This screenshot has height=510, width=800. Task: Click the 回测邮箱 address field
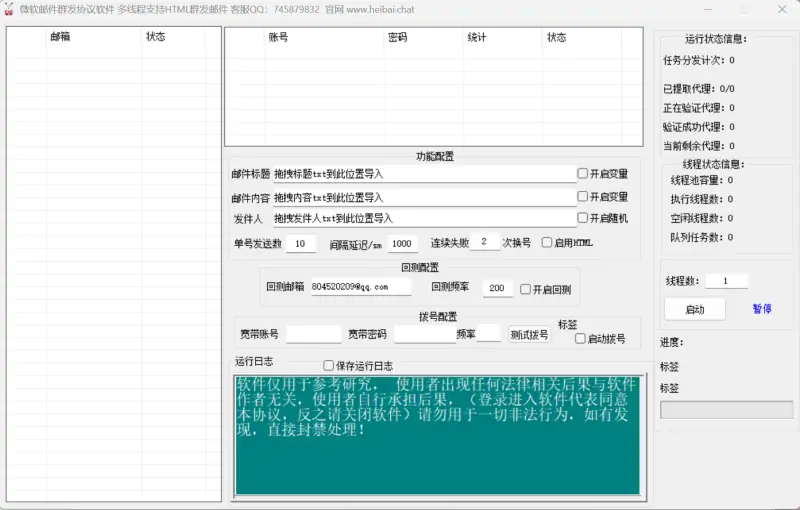pyautogui.click(x=360, y=287)
